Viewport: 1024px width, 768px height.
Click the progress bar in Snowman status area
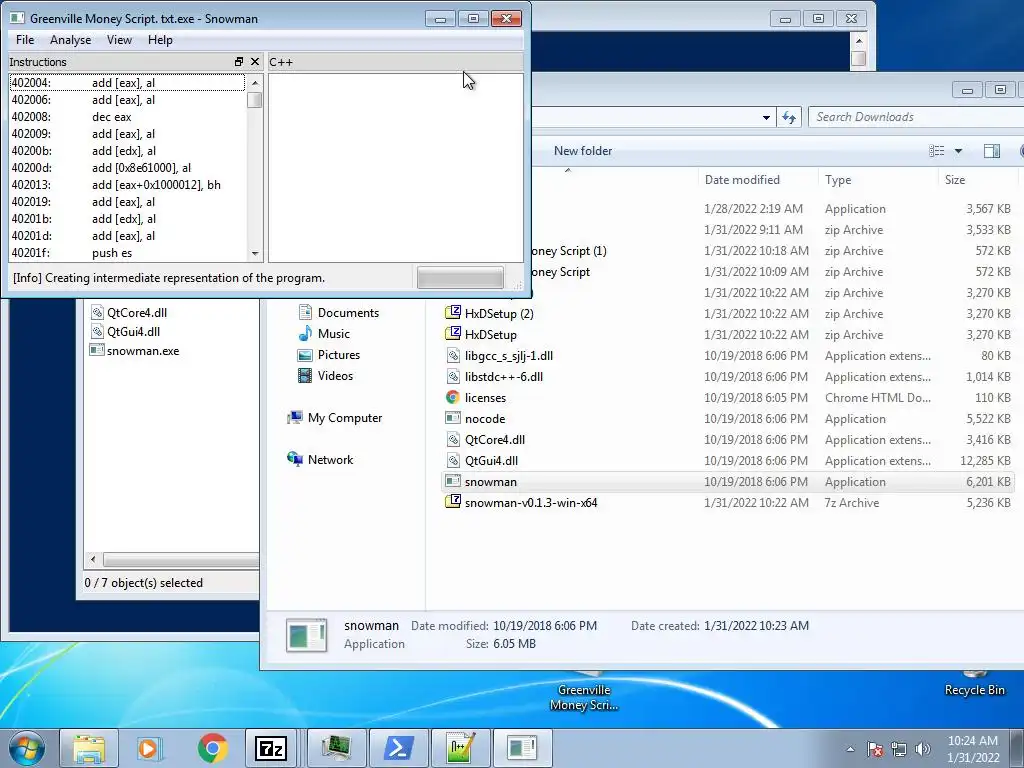(x=460, y=278)
